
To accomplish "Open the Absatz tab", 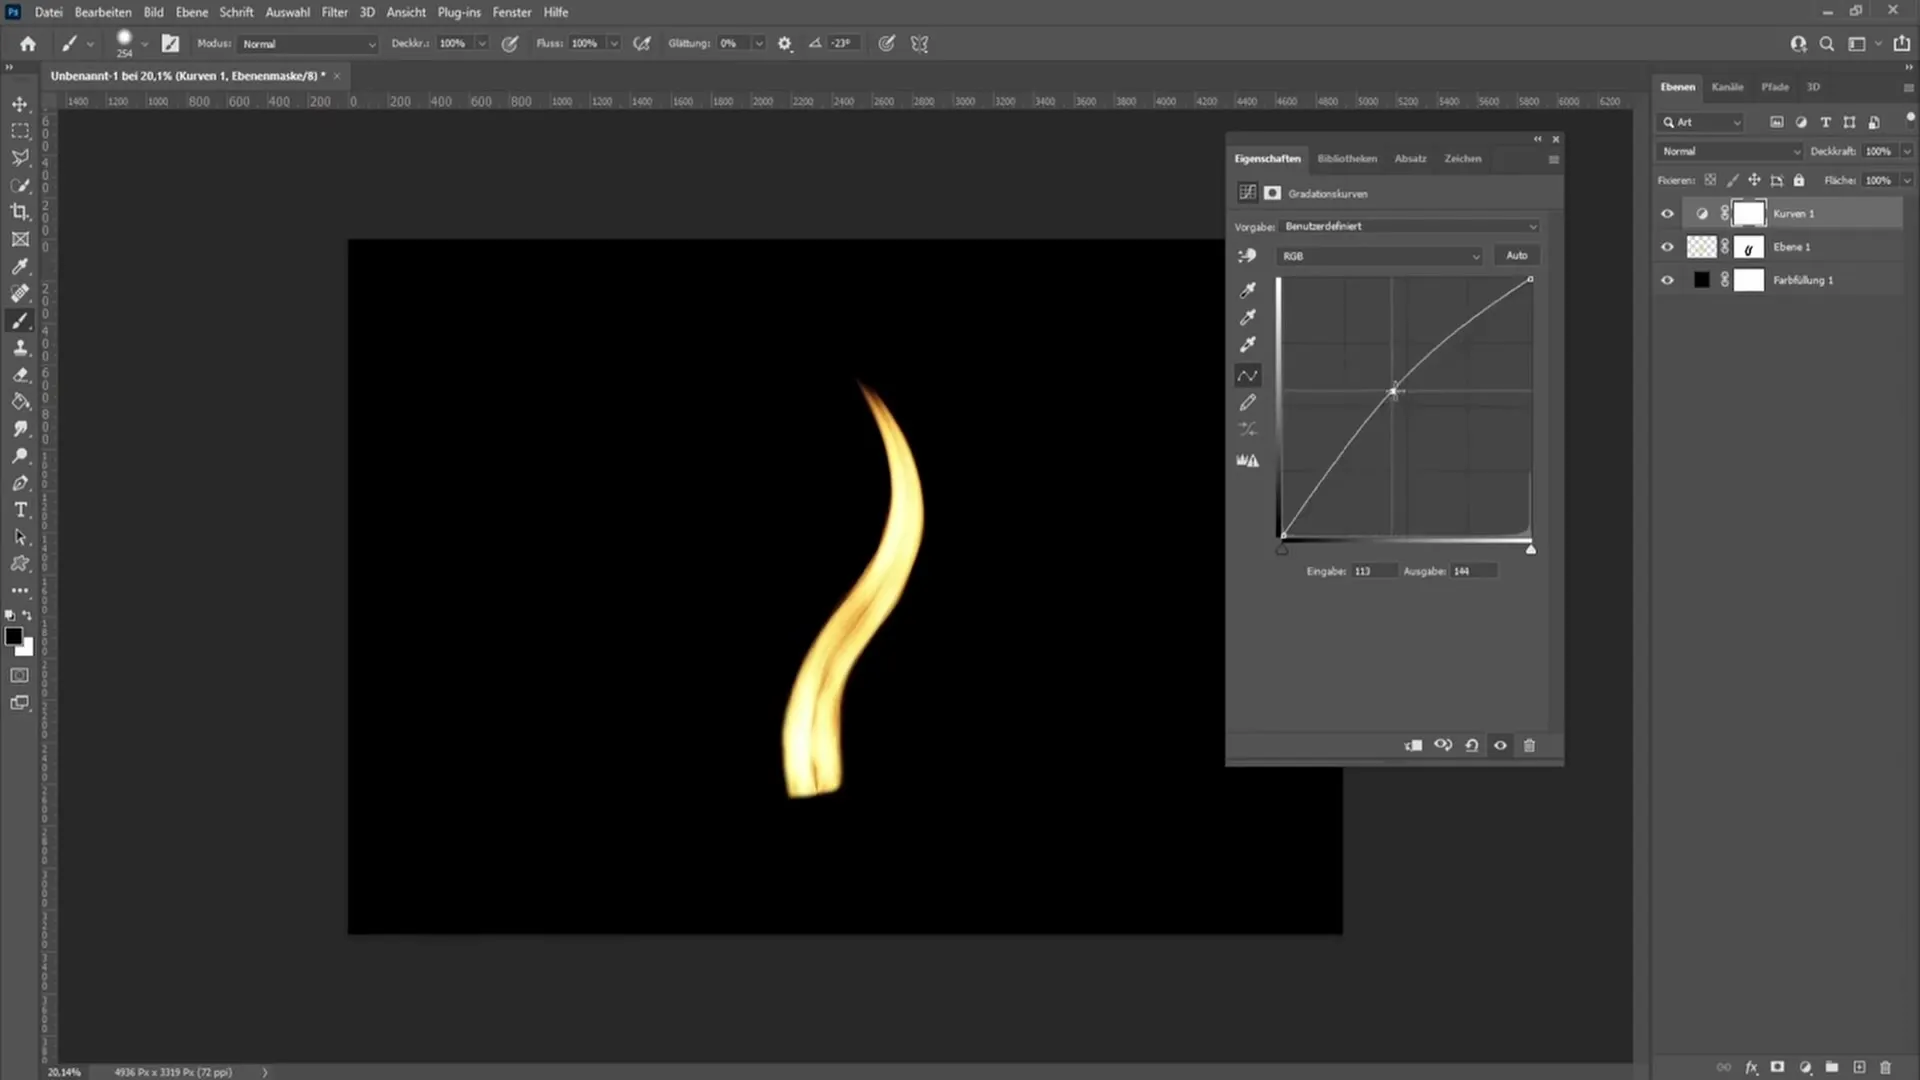I will click(x=1410, y=159).
